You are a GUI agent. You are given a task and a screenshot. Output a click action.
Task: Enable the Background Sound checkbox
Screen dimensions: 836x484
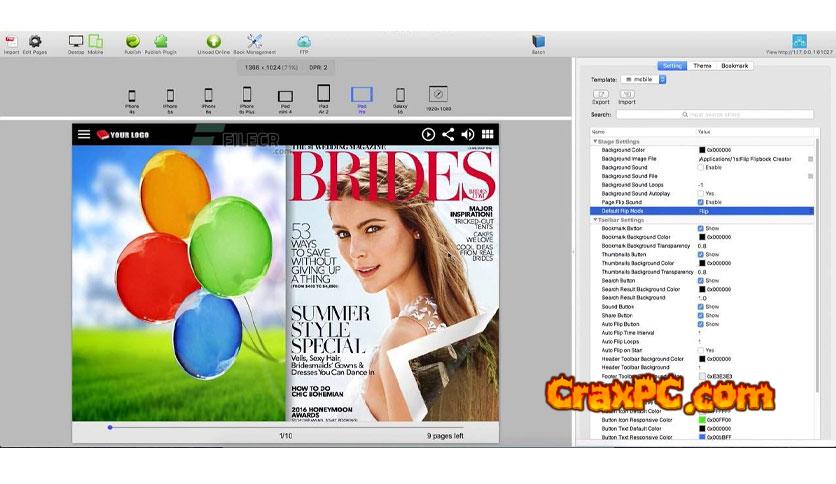701,167
